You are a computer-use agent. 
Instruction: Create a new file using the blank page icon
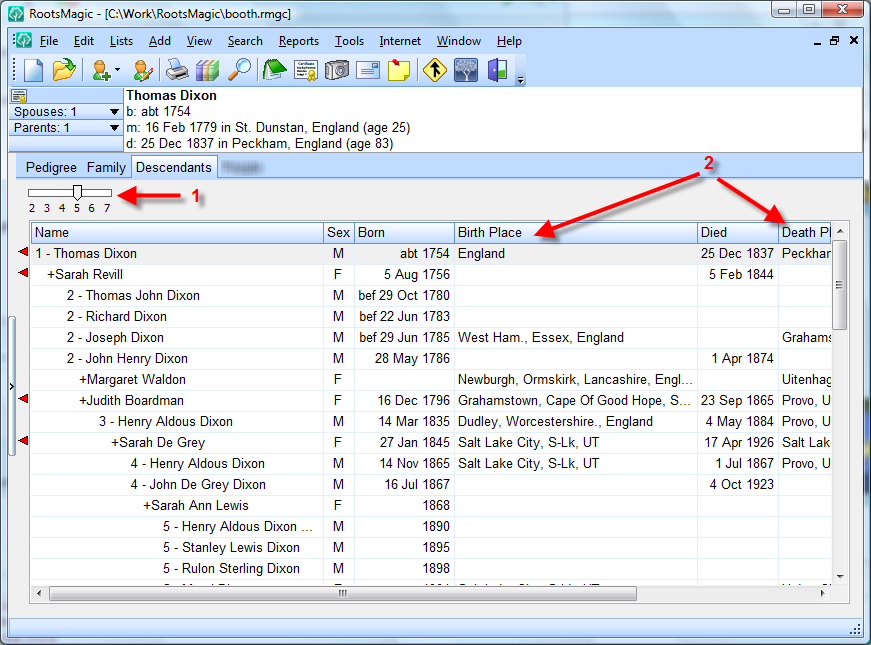point(34,71)
